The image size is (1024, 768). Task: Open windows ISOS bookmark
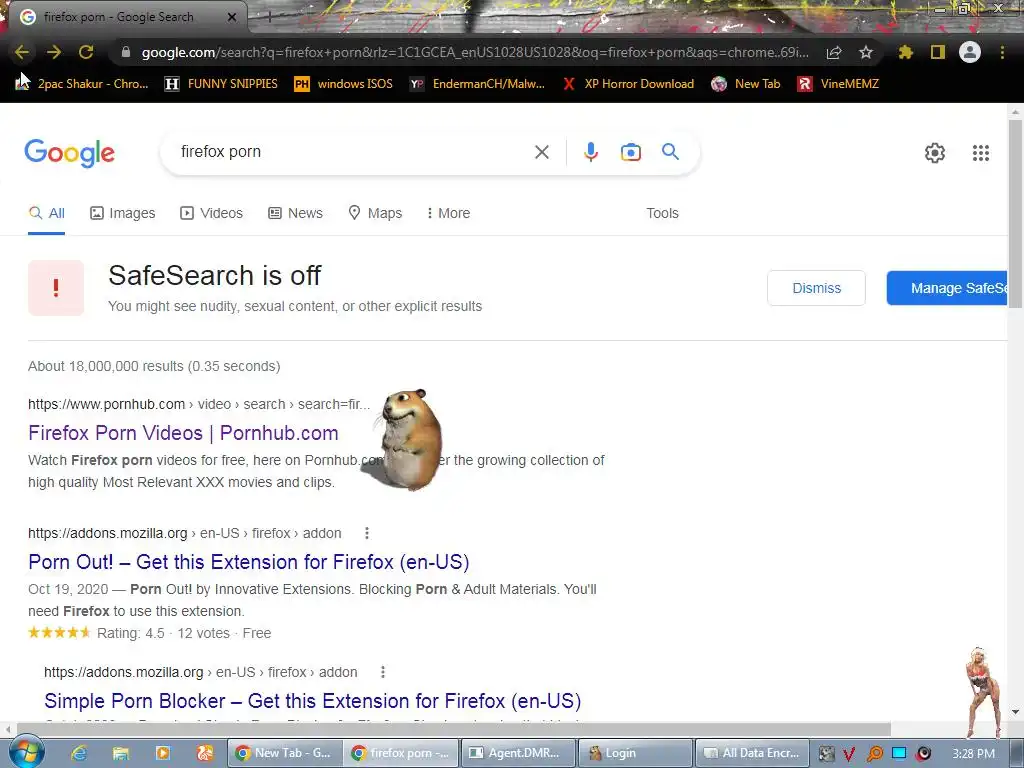[x=344, y=84]
